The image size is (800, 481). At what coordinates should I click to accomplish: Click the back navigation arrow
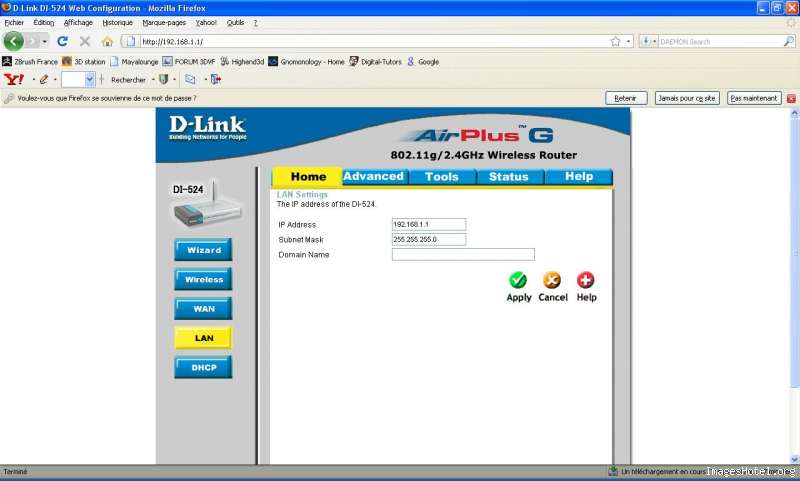[14, 41]
